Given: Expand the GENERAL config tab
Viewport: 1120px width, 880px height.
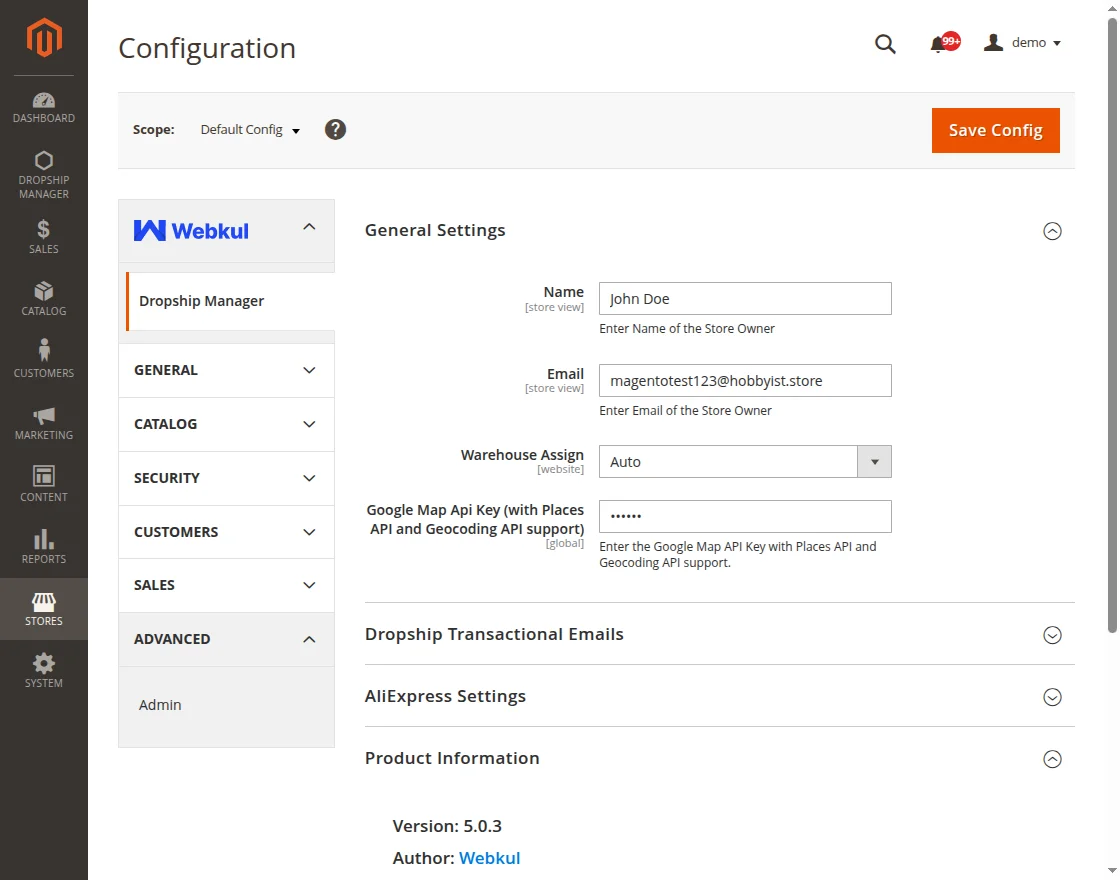Looking at the screenshot, I should pos(226,370).
